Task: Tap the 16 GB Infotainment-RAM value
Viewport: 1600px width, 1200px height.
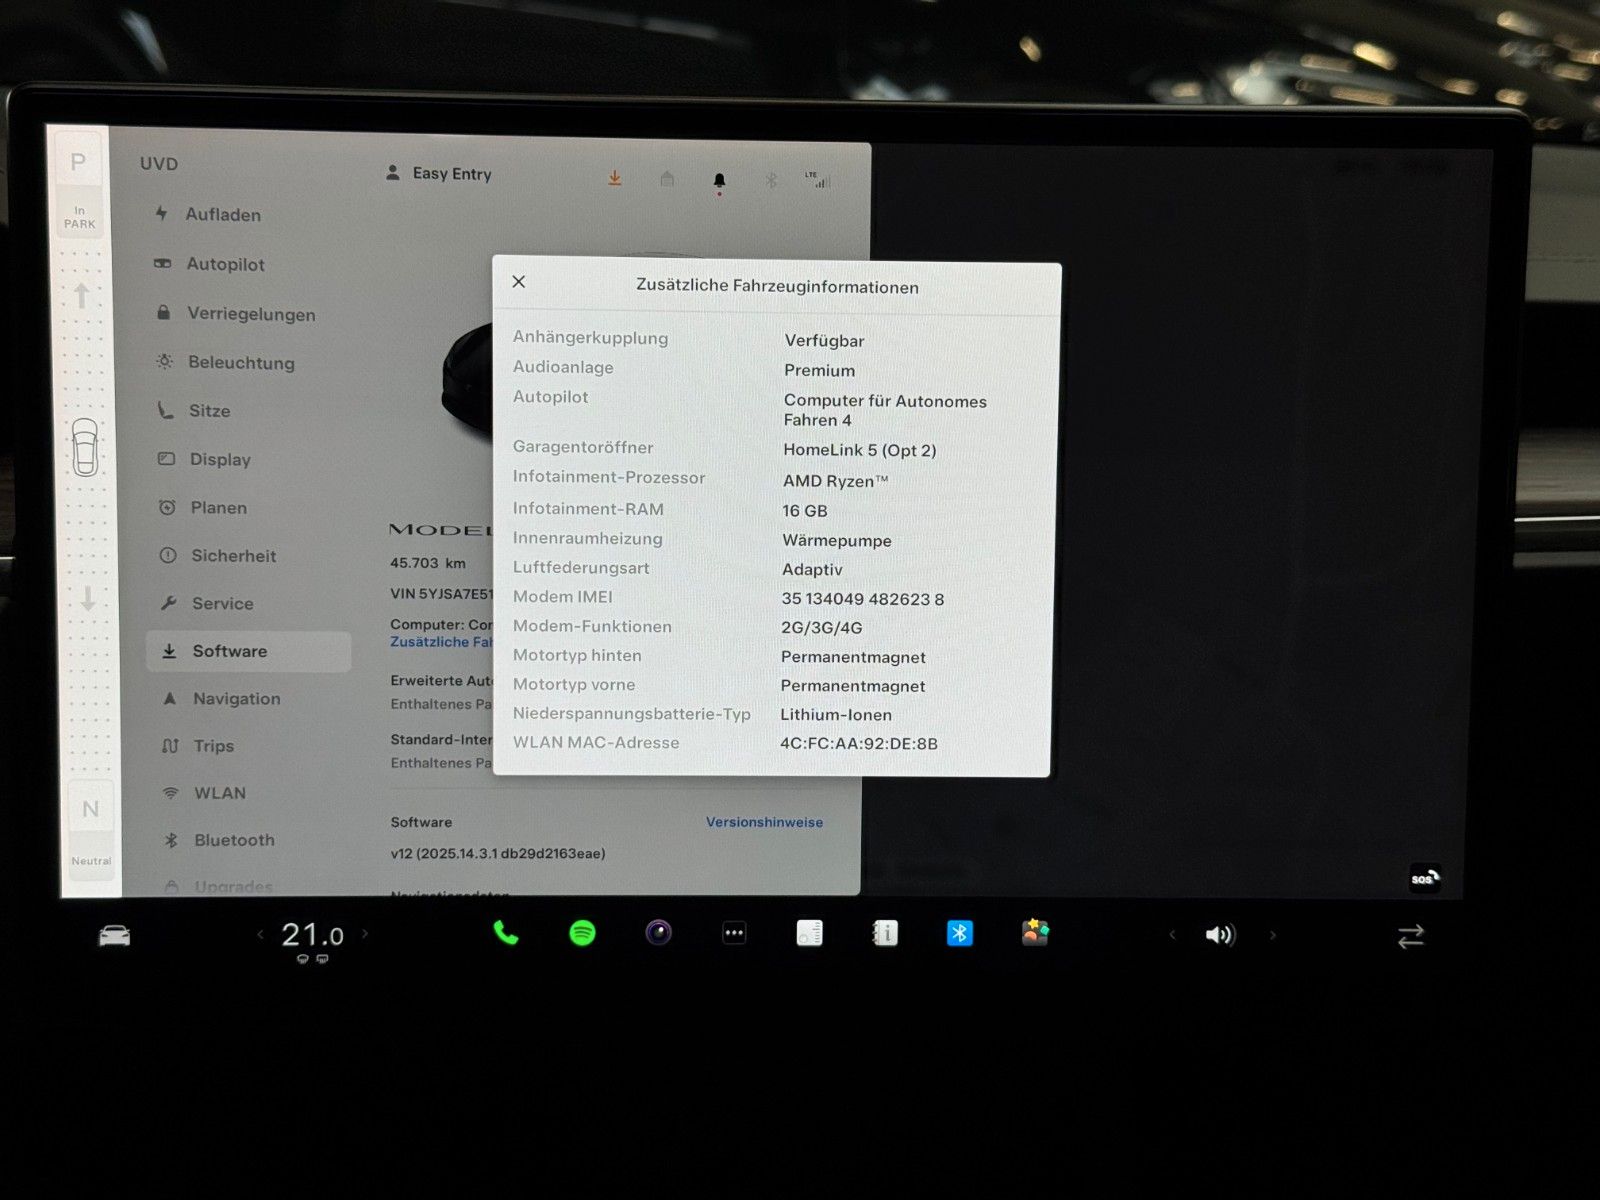Action: click(805, 510)
